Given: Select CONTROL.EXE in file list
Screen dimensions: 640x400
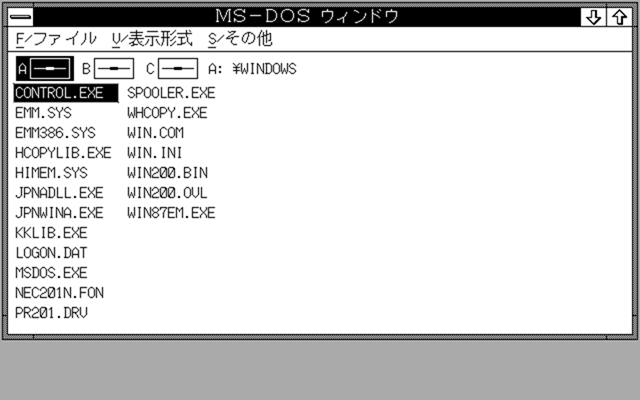Looking at the screenshot, I should (x=66, y=93).
